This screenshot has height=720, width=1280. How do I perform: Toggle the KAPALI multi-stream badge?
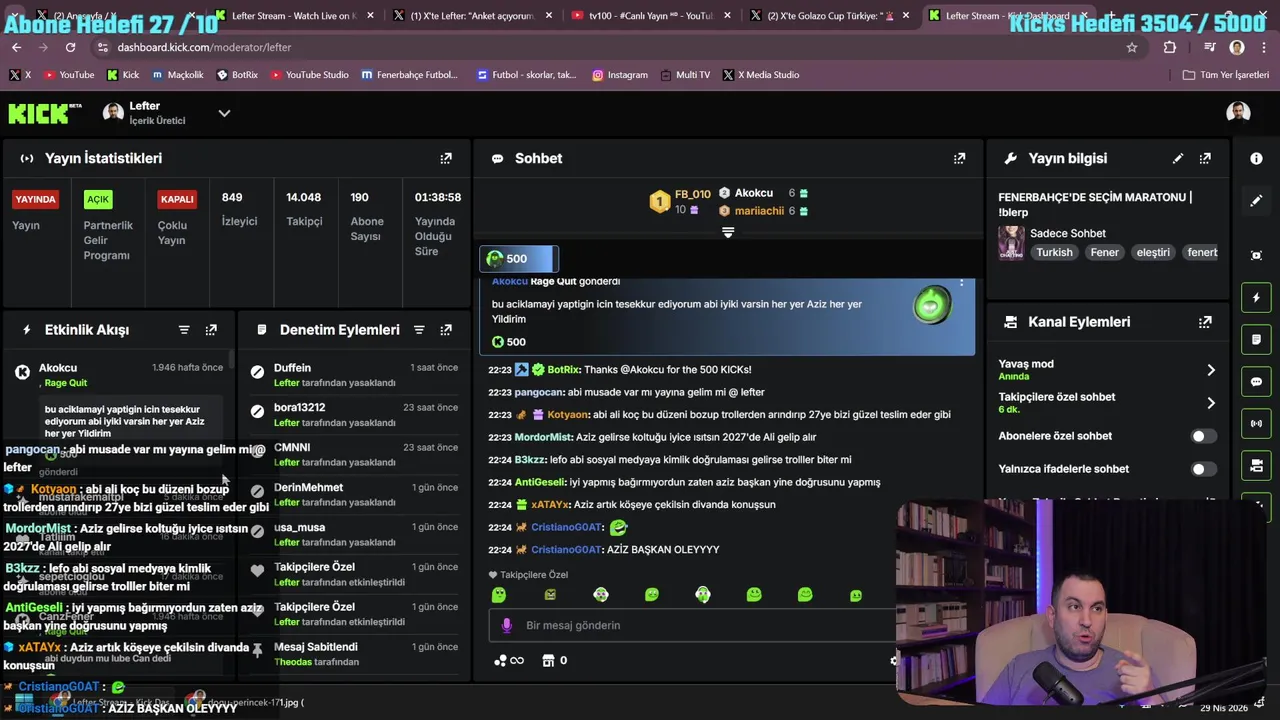pos(177,199)
